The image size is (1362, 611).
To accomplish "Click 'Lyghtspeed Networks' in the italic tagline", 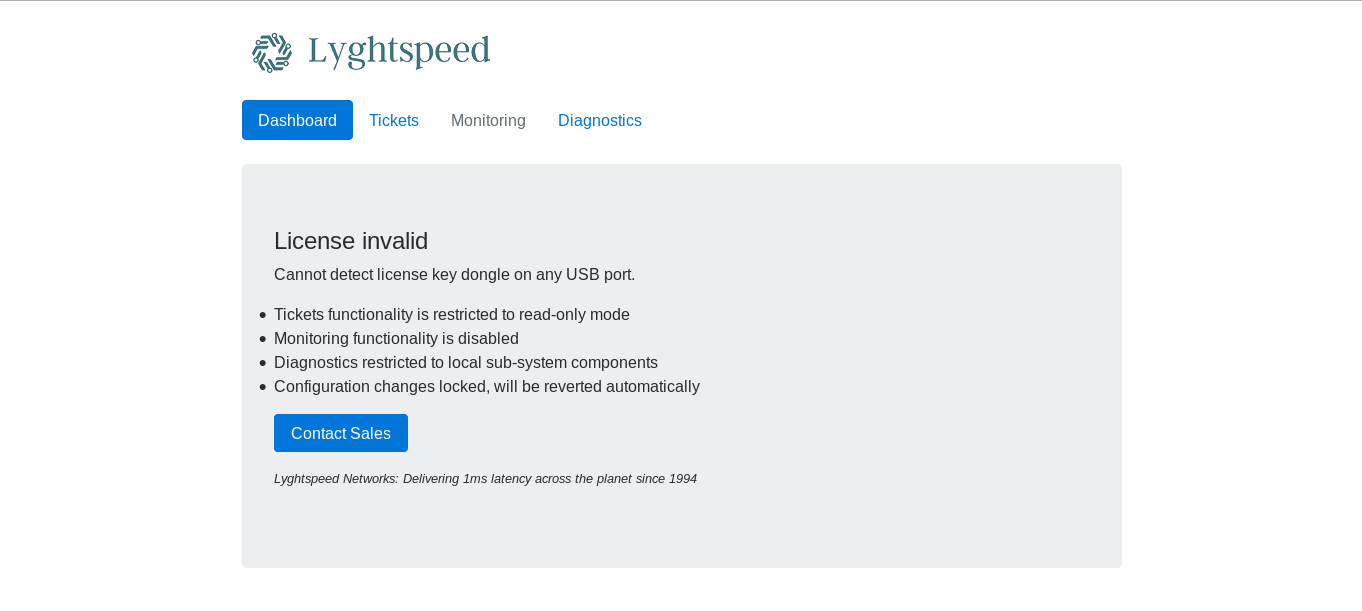I will 336,479.
